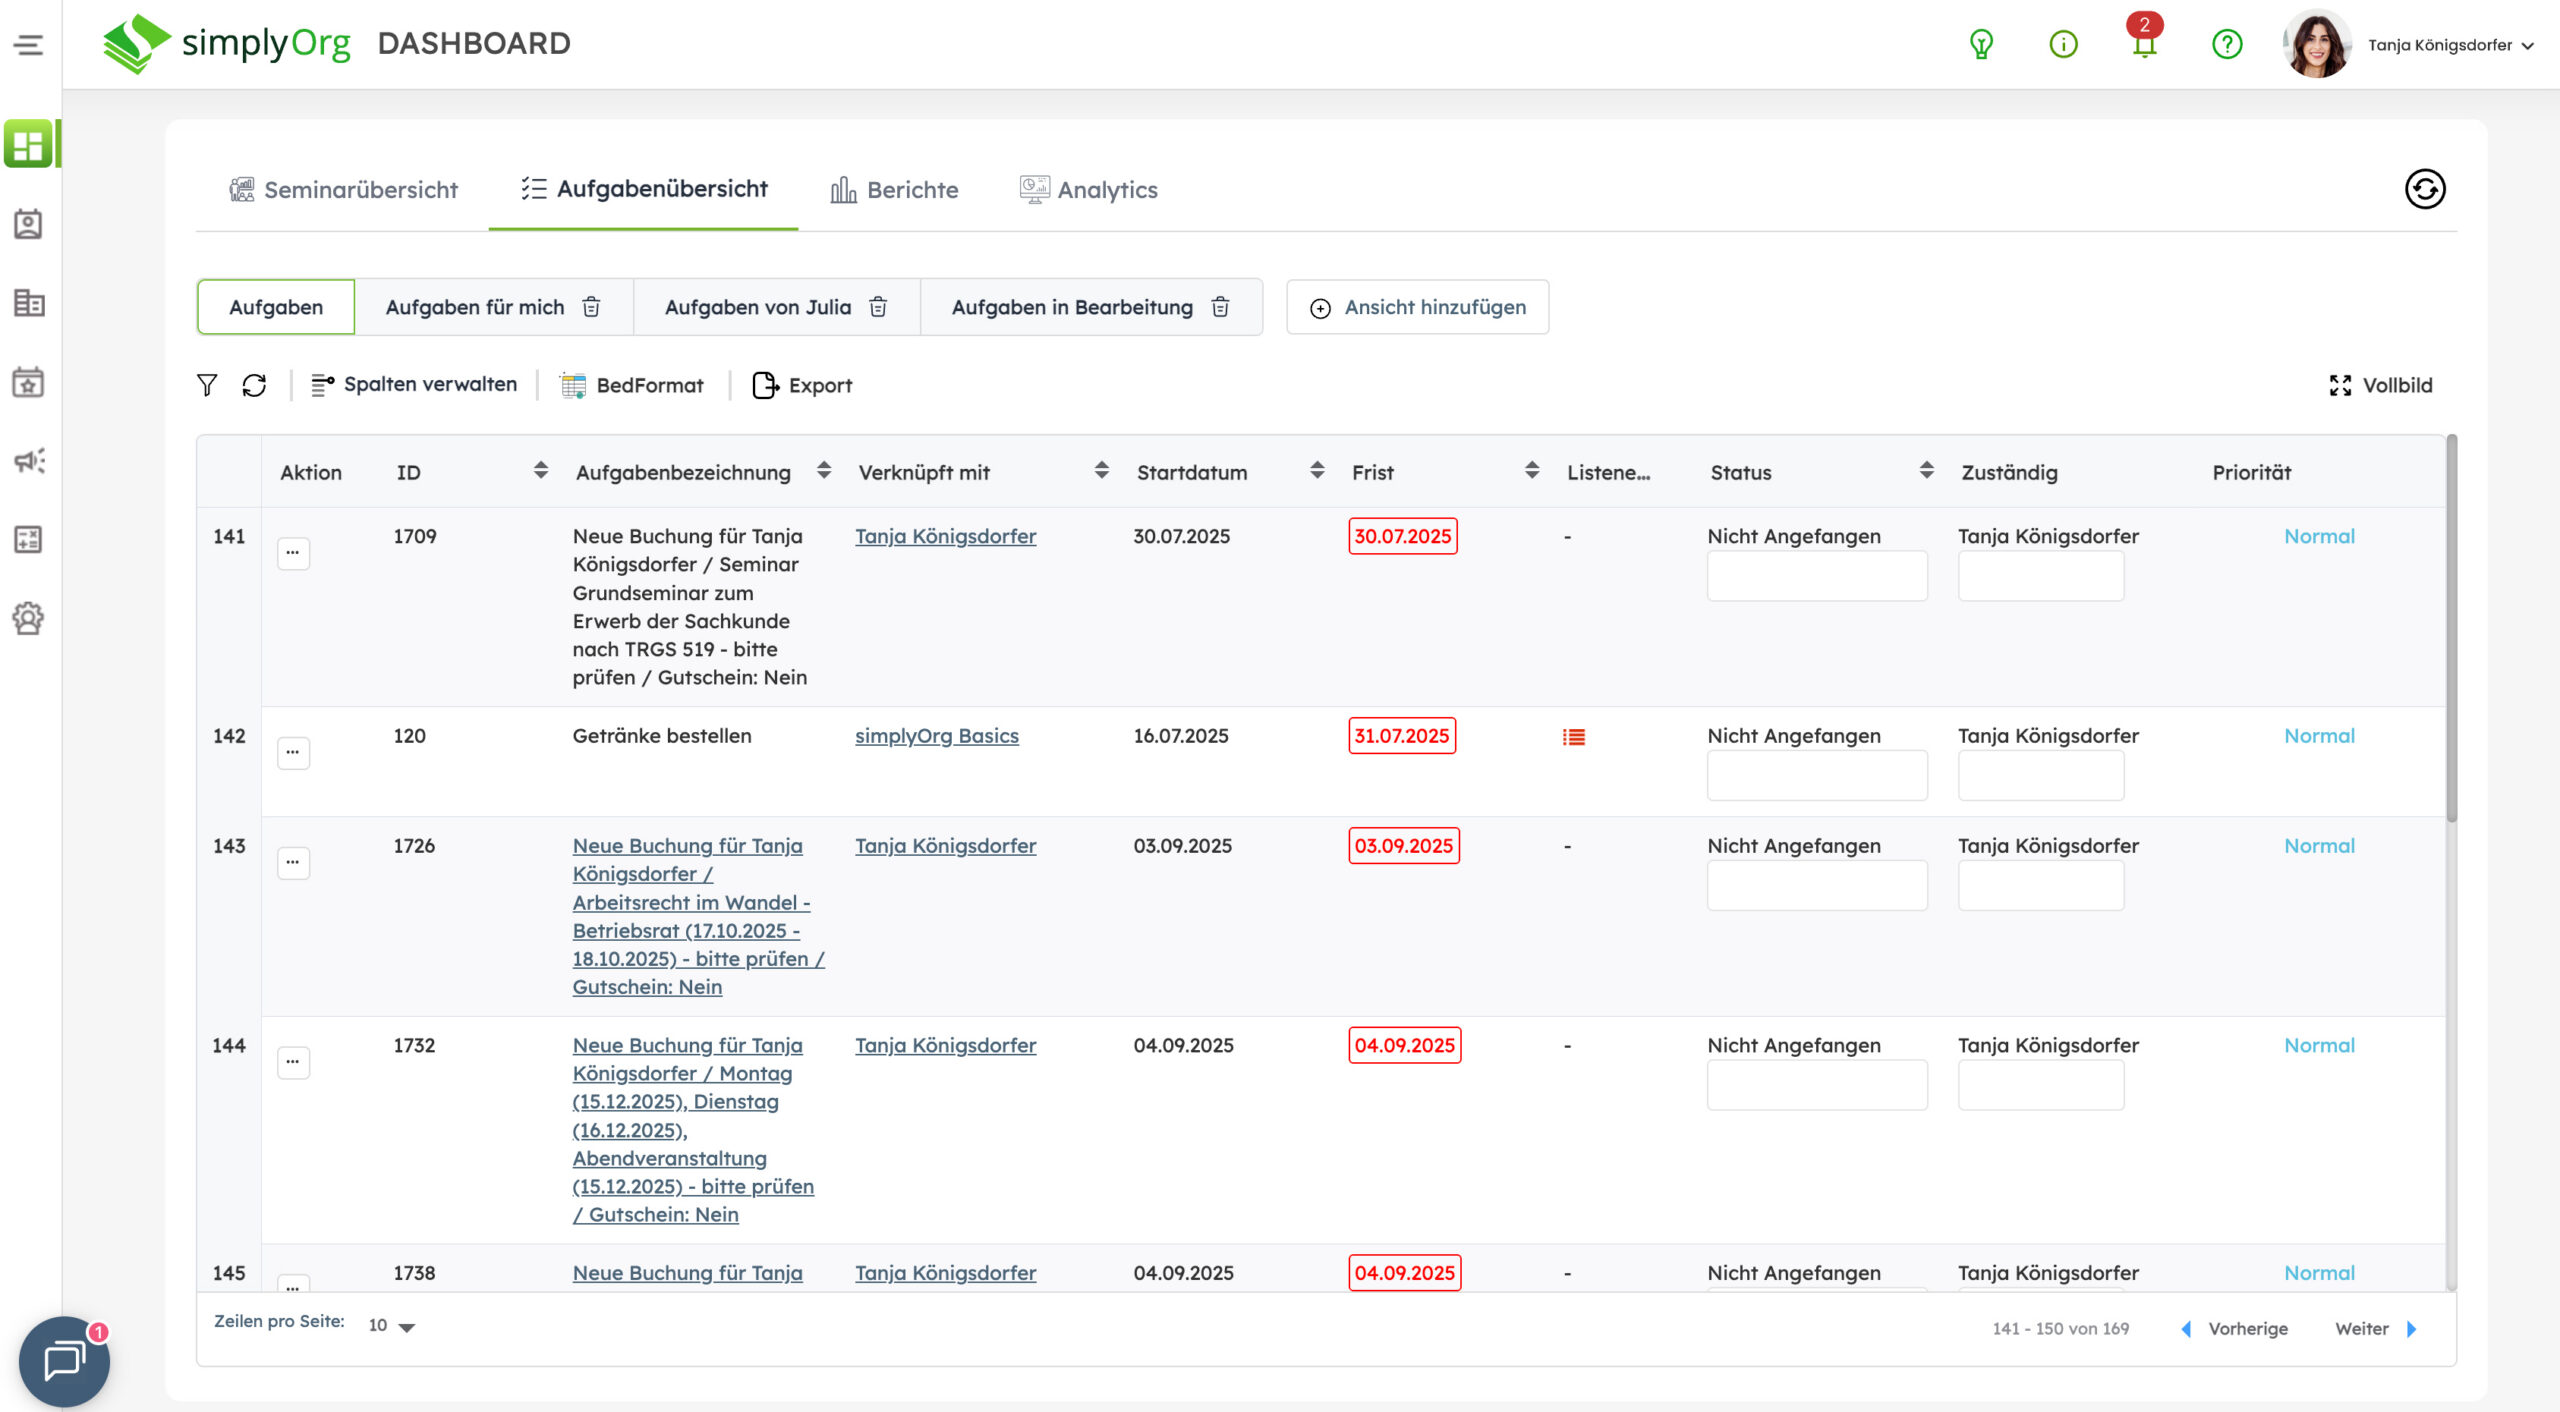Toggle the hamburger menu sidebar

pos(29,44)
